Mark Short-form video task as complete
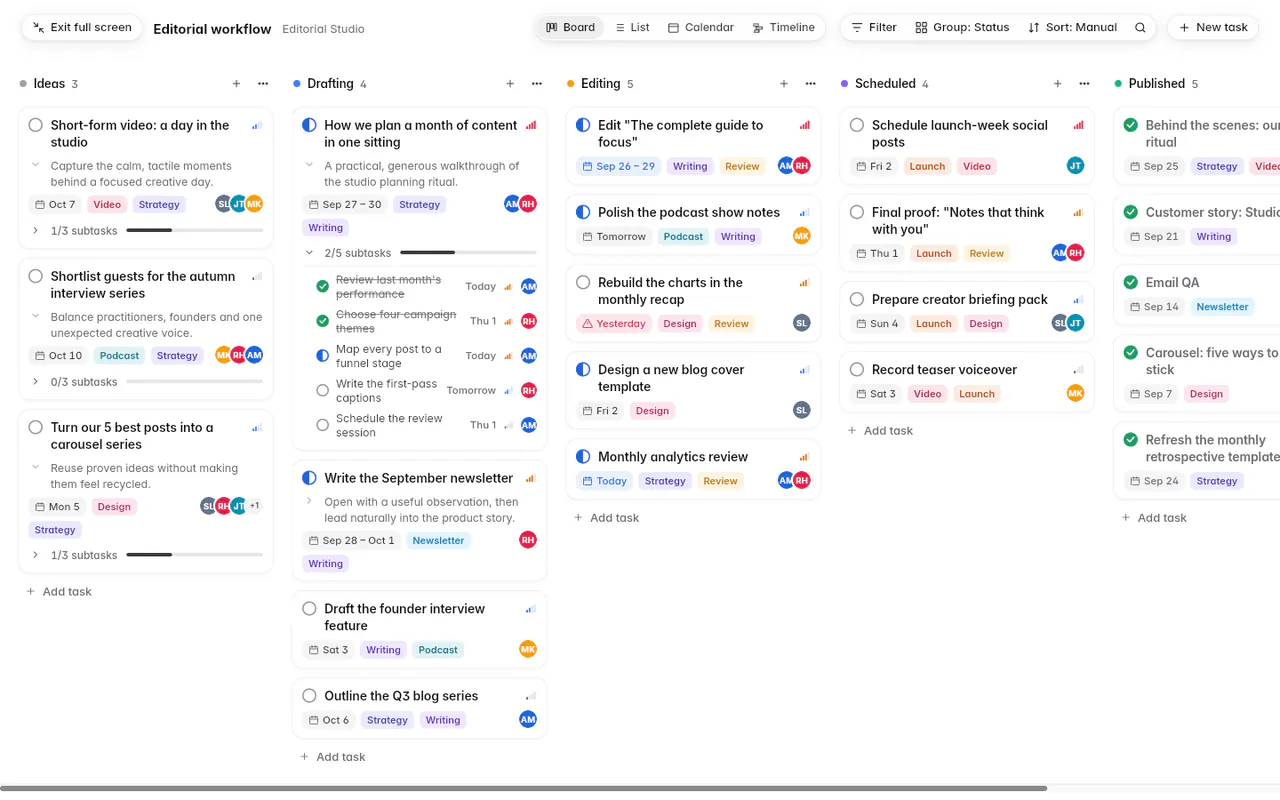The height and width of the screenshot is (800, 1280). tap(36, 125)
